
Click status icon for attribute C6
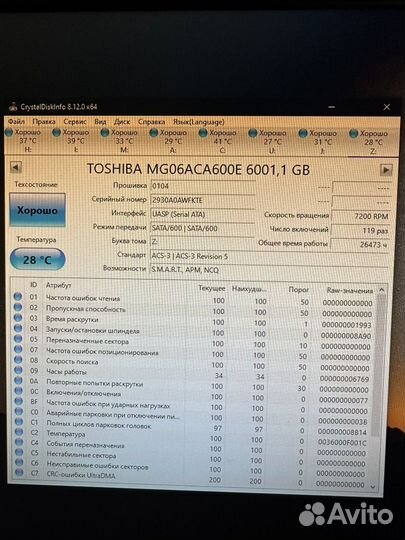click(20, 462)
